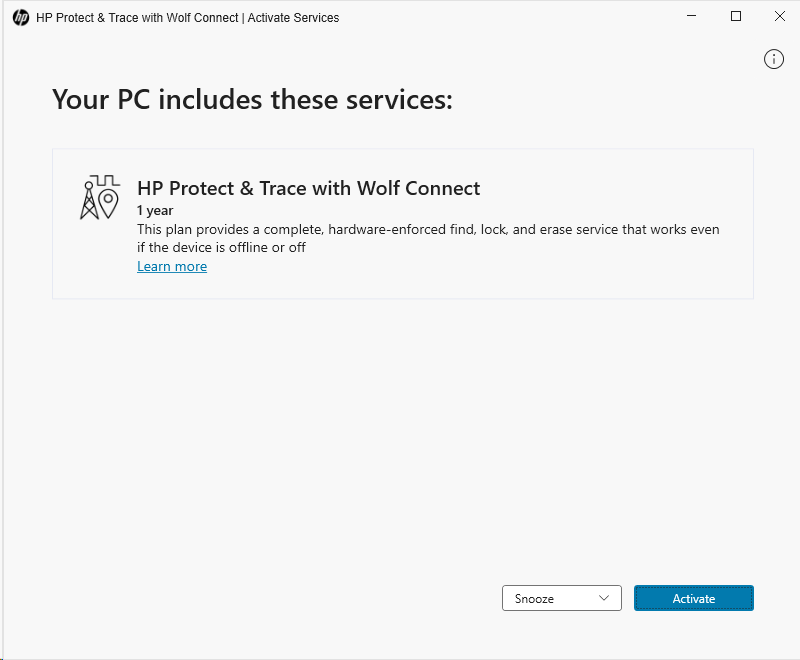Maximize the Activate Services window

[736, 16]
